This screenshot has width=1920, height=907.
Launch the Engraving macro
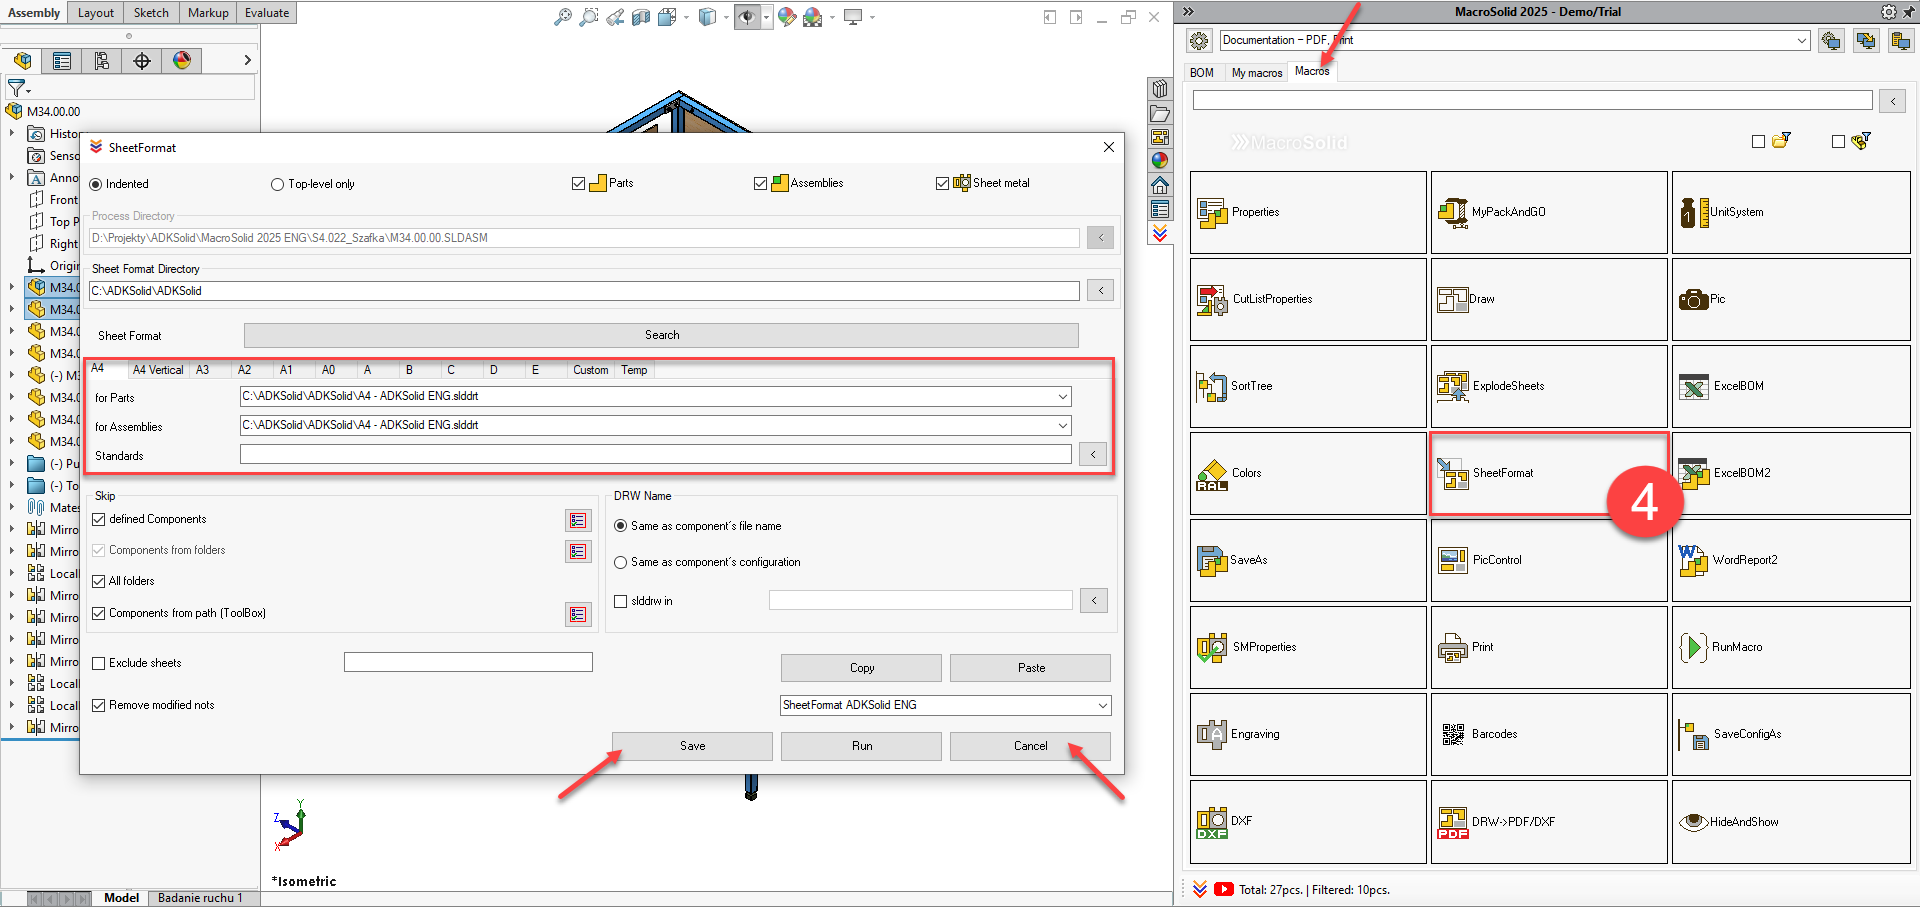point(1307,734)
